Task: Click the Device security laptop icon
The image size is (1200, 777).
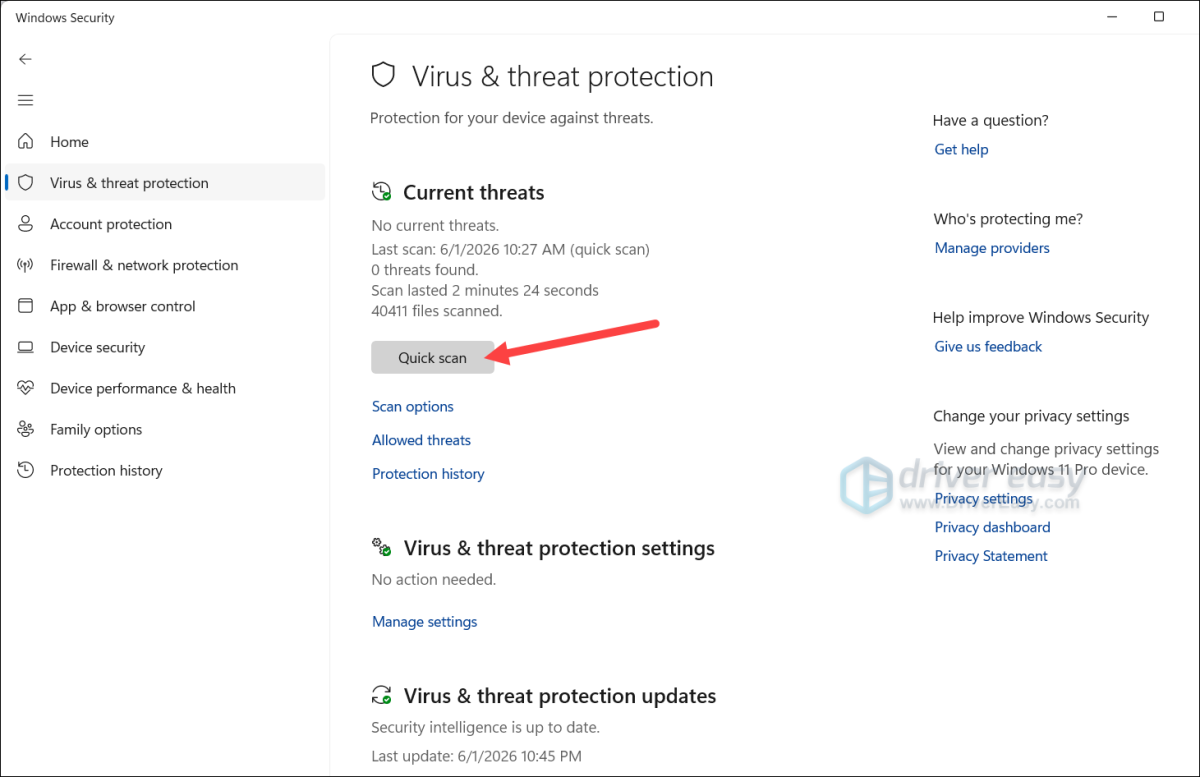Action: point(26,347)
